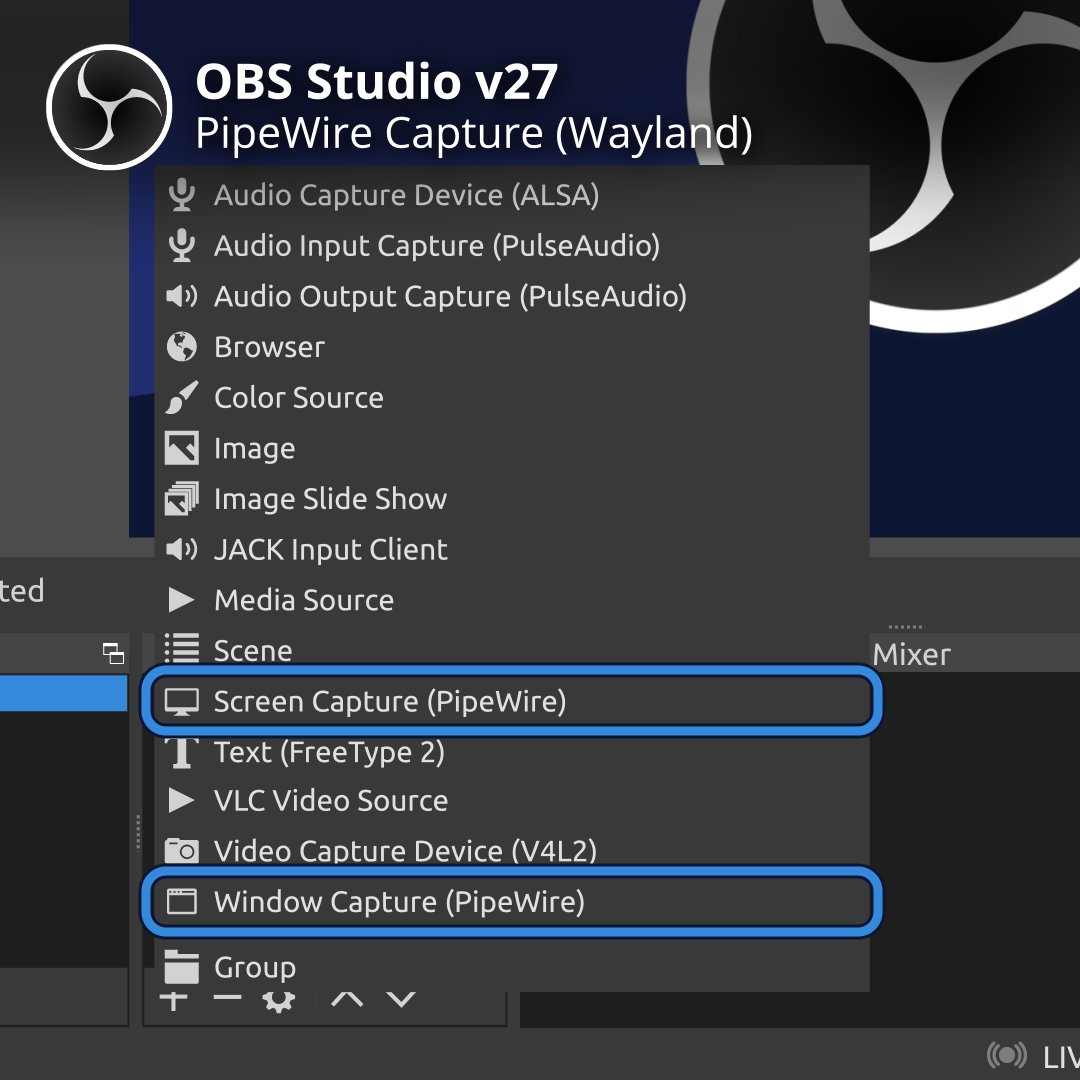The image size is (1080, 1080).
Task: Click play icon beside VLC Video Source
Action: point(181,800)
